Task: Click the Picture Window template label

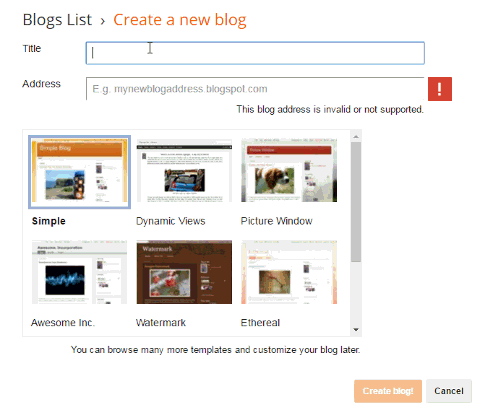Action: click(x=277, y=221)
